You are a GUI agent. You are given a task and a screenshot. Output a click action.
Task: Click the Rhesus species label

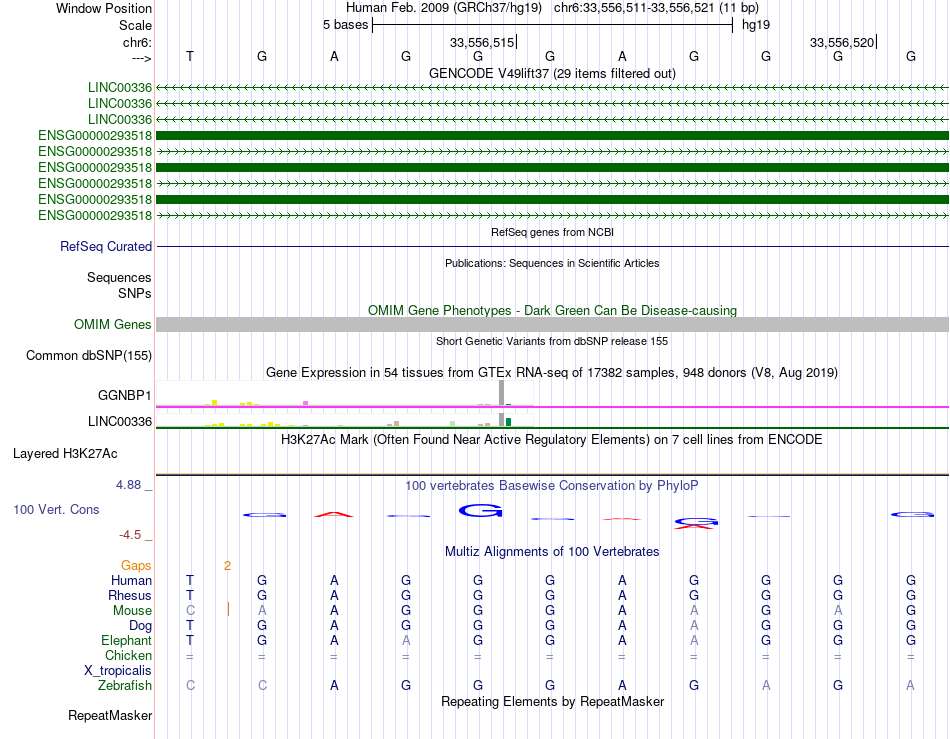click(x=130, y=595)
